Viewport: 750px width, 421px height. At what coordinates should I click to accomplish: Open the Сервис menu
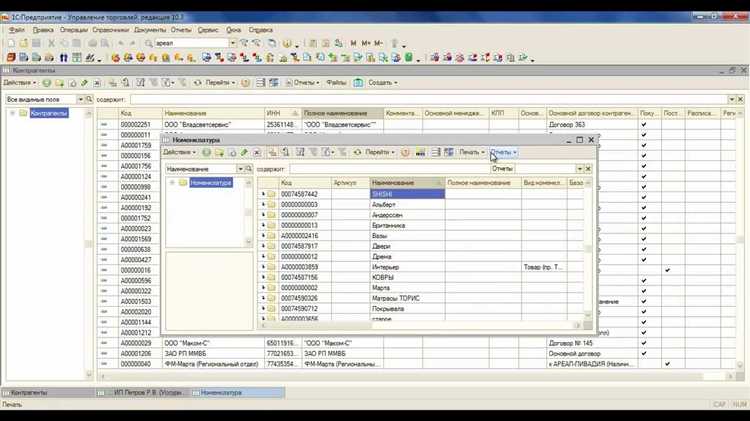208,30
